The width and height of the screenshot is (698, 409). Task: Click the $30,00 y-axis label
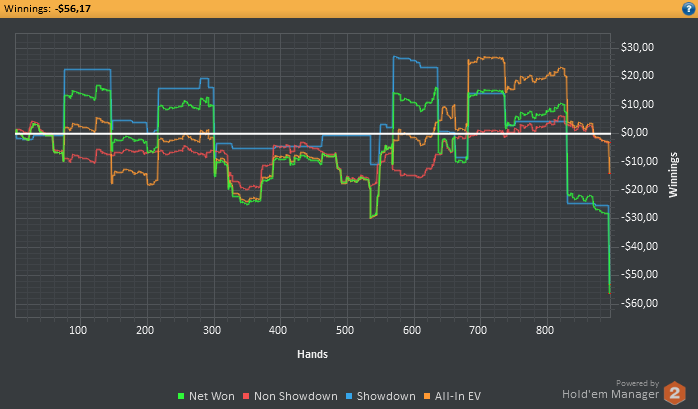637,47
